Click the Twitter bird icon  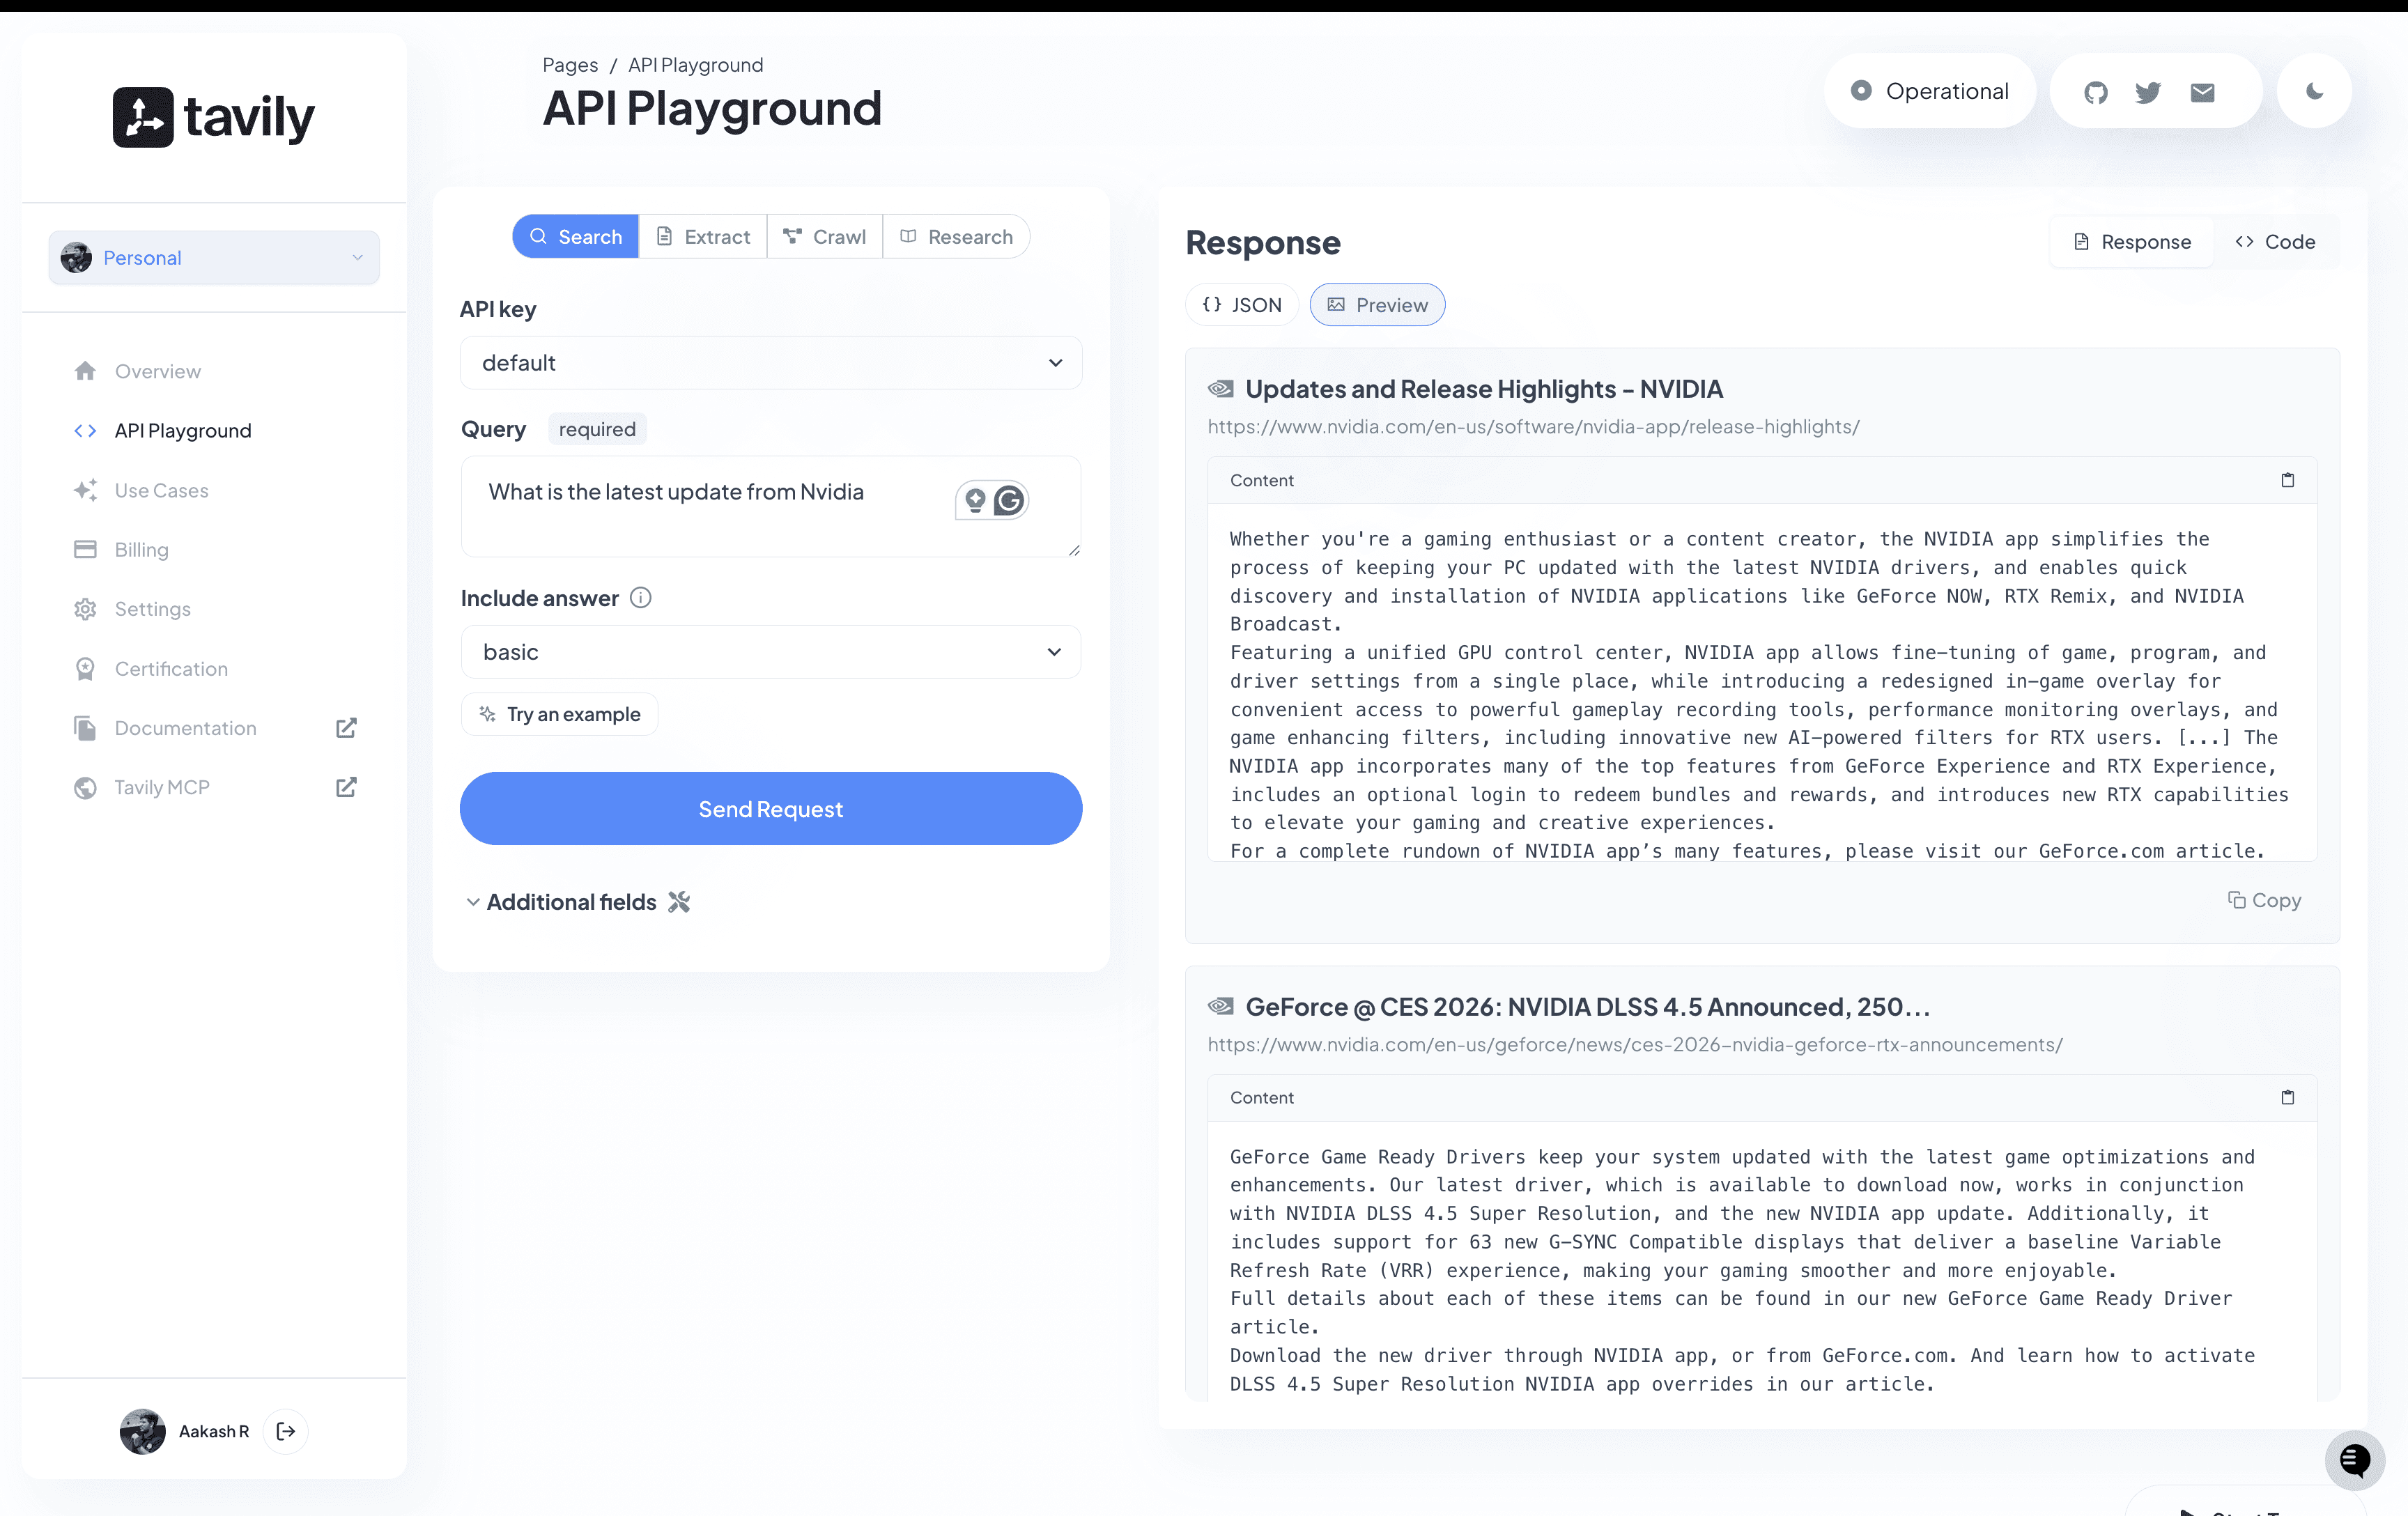click(2148, 92)
